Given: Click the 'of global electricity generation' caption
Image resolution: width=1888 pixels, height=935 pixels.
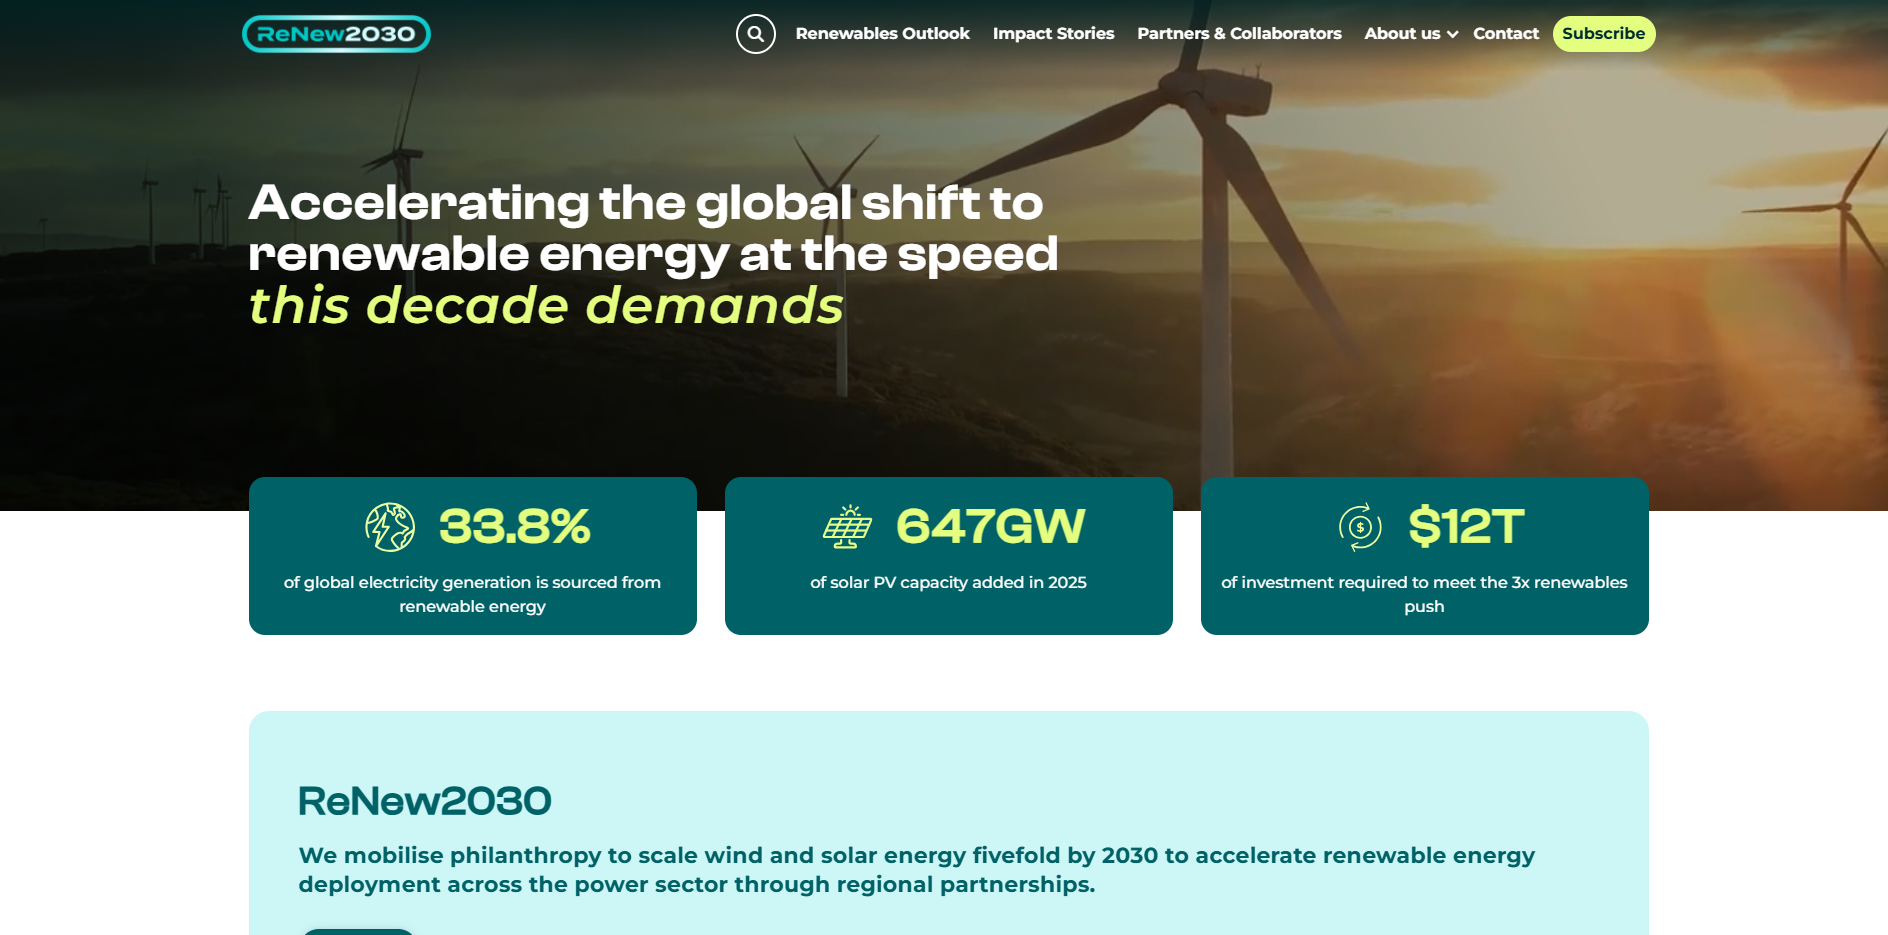Looking at the screenshot, I should point(472,594).
